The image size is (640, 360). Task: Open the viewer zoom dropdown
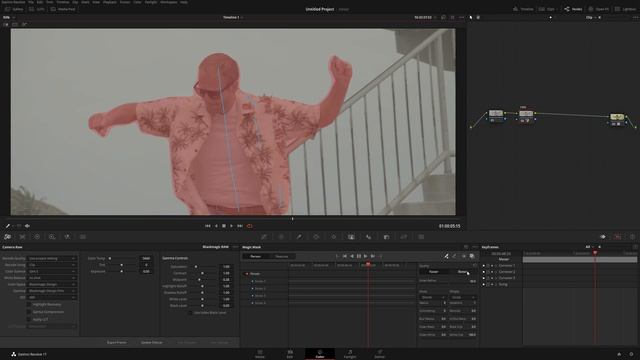[x=8, y=18]
